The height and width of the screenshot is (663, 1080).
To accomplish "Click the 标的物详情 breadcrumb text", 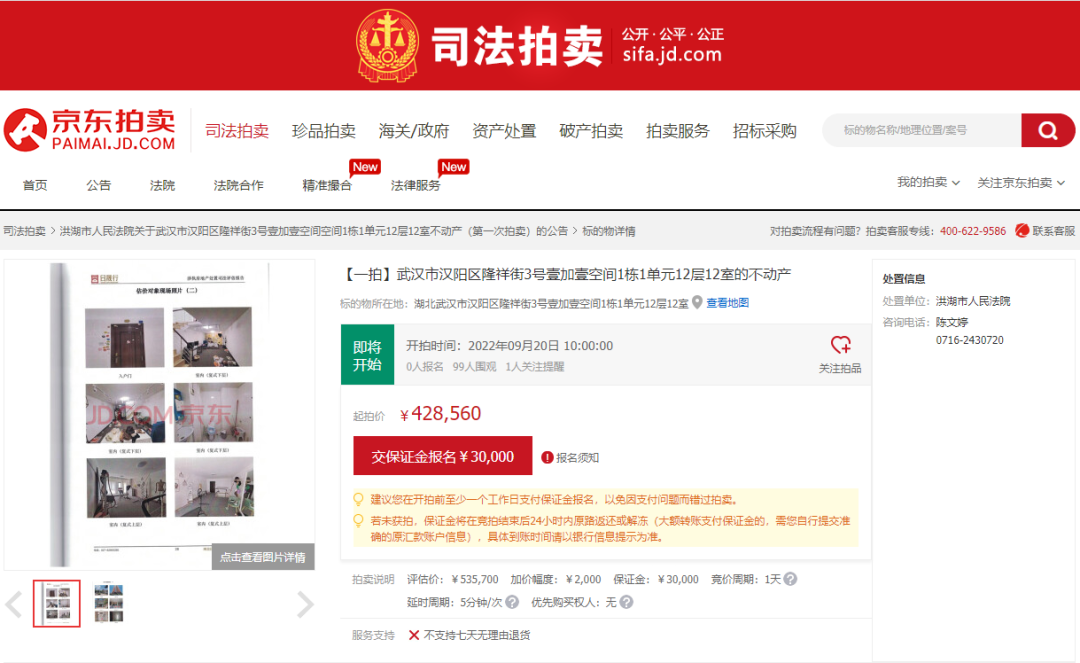I will click(x=609, y=231).
